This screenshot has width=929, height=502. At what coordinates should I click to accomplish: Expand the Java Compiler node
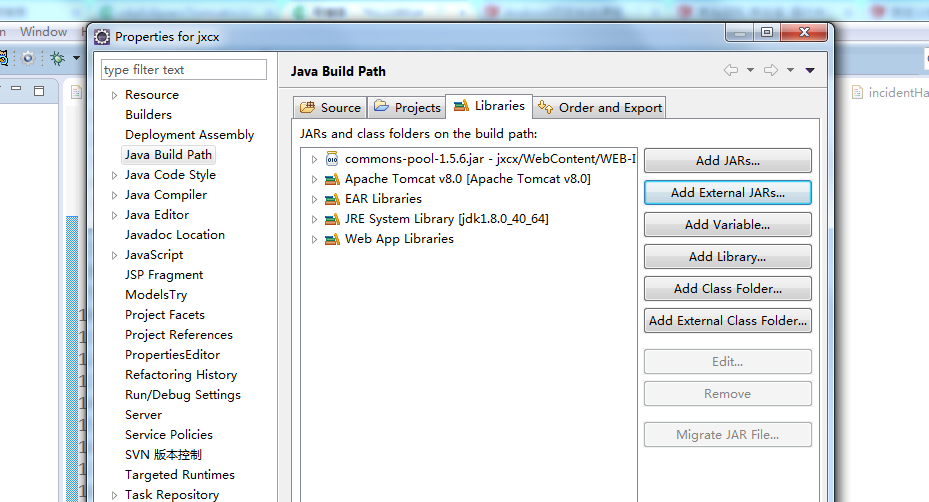pos(114,196)
